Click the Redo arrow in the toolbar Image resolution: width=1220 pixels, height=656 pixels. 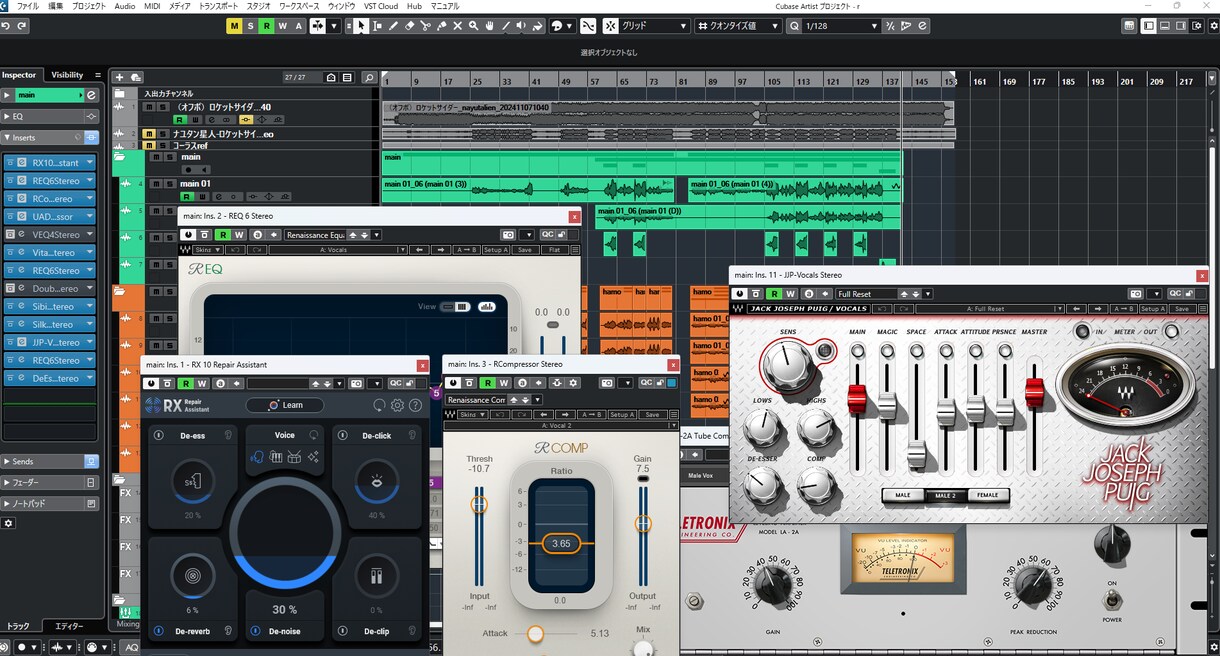[x=22, y=26]
